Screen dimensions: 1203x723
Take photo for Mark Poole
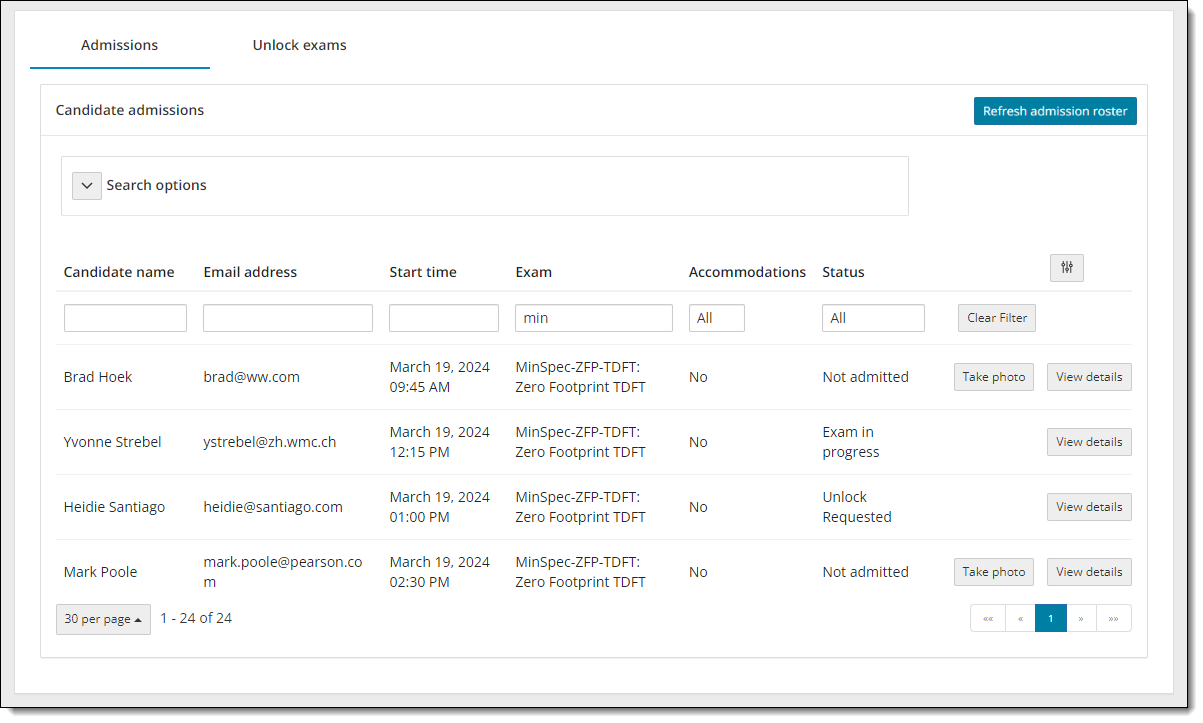pyautogui.click(x=993, y=572)
